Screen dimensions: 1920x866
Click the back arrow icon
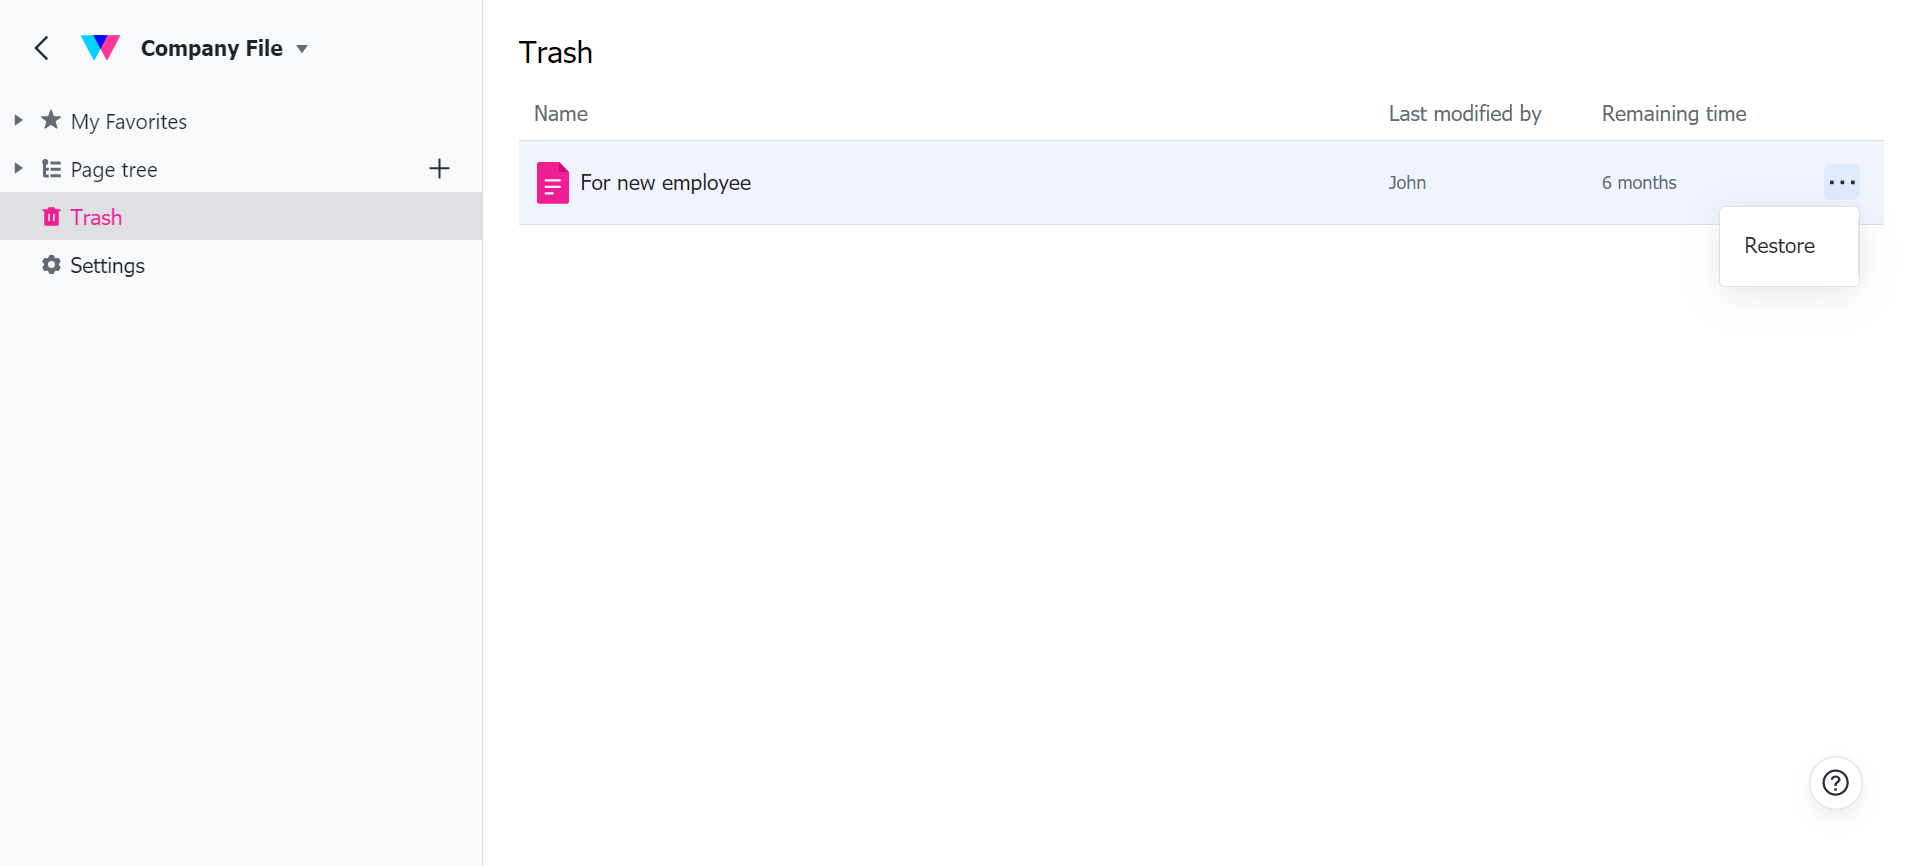42,48
